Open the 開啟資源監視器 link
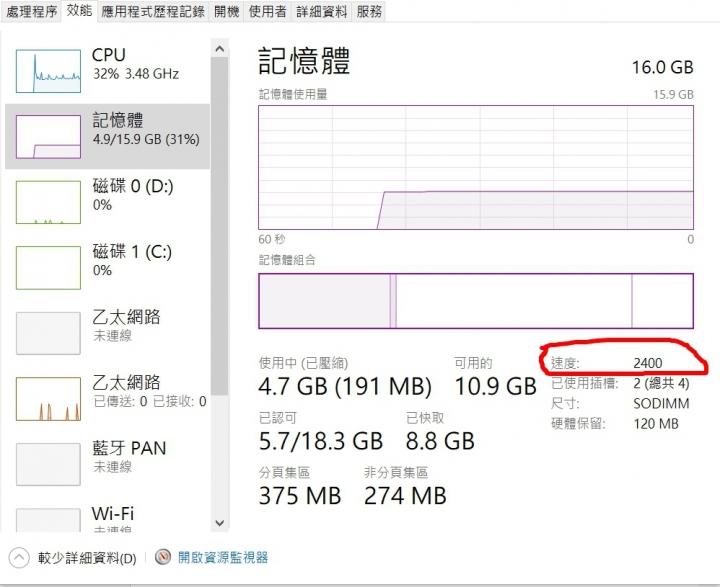 pos(223,558)
